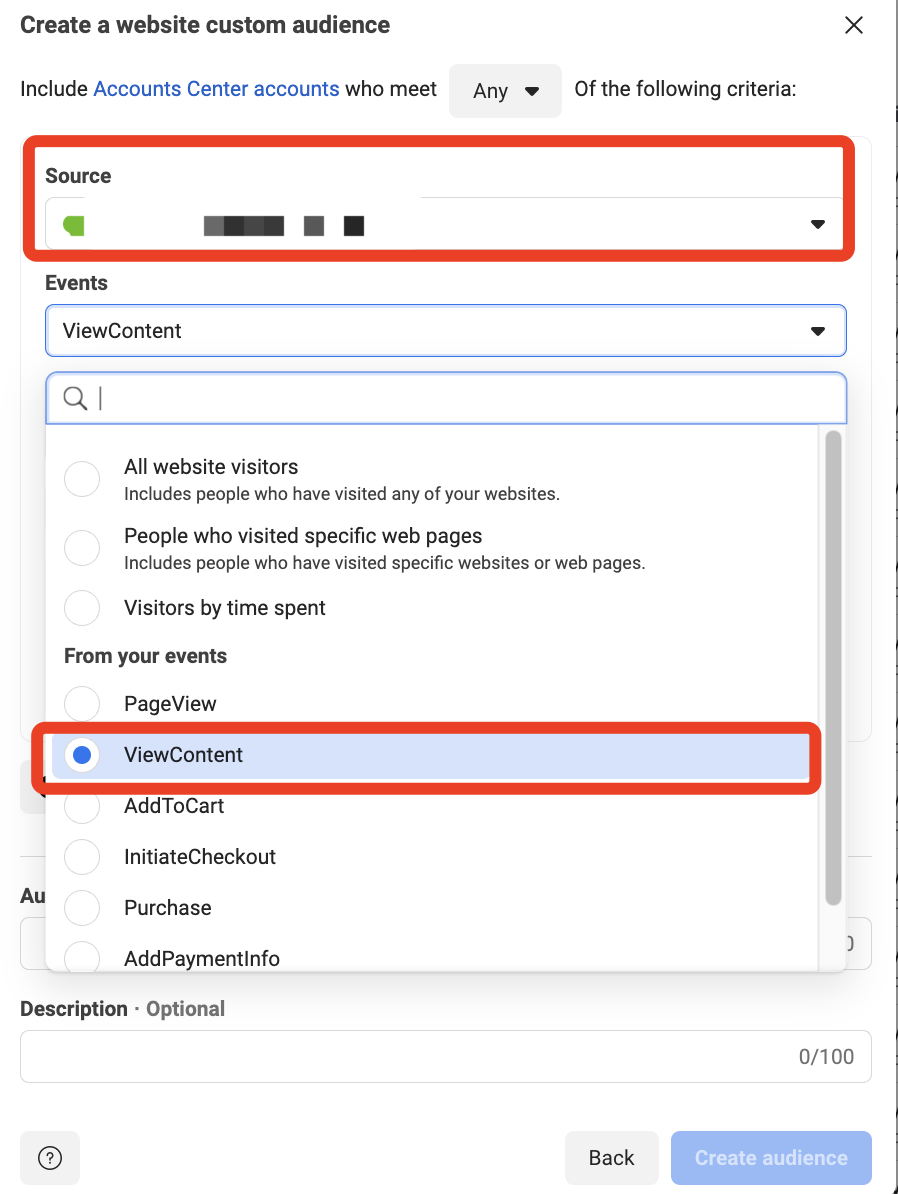Select All website visitors radio option

click(82, 479)
